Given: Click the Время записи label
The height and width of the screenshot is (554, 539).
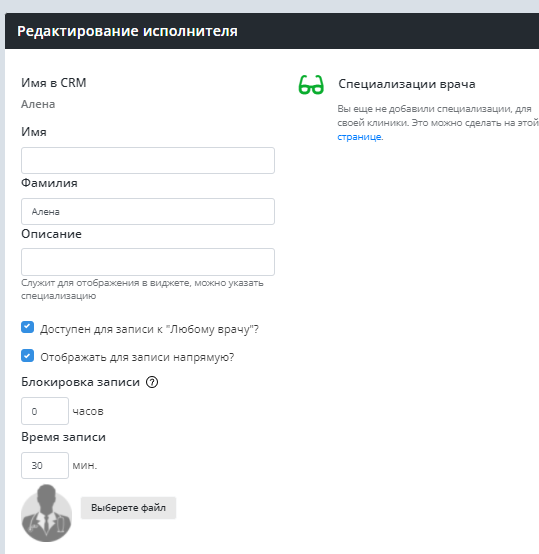Looking at the screenshot, I should click(64, 437).
